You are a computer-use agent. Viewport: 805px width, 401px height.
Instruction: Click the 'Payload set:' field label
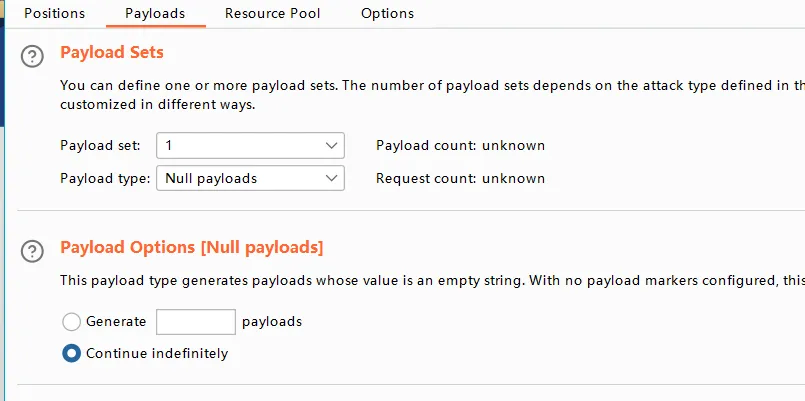(100, 146)
